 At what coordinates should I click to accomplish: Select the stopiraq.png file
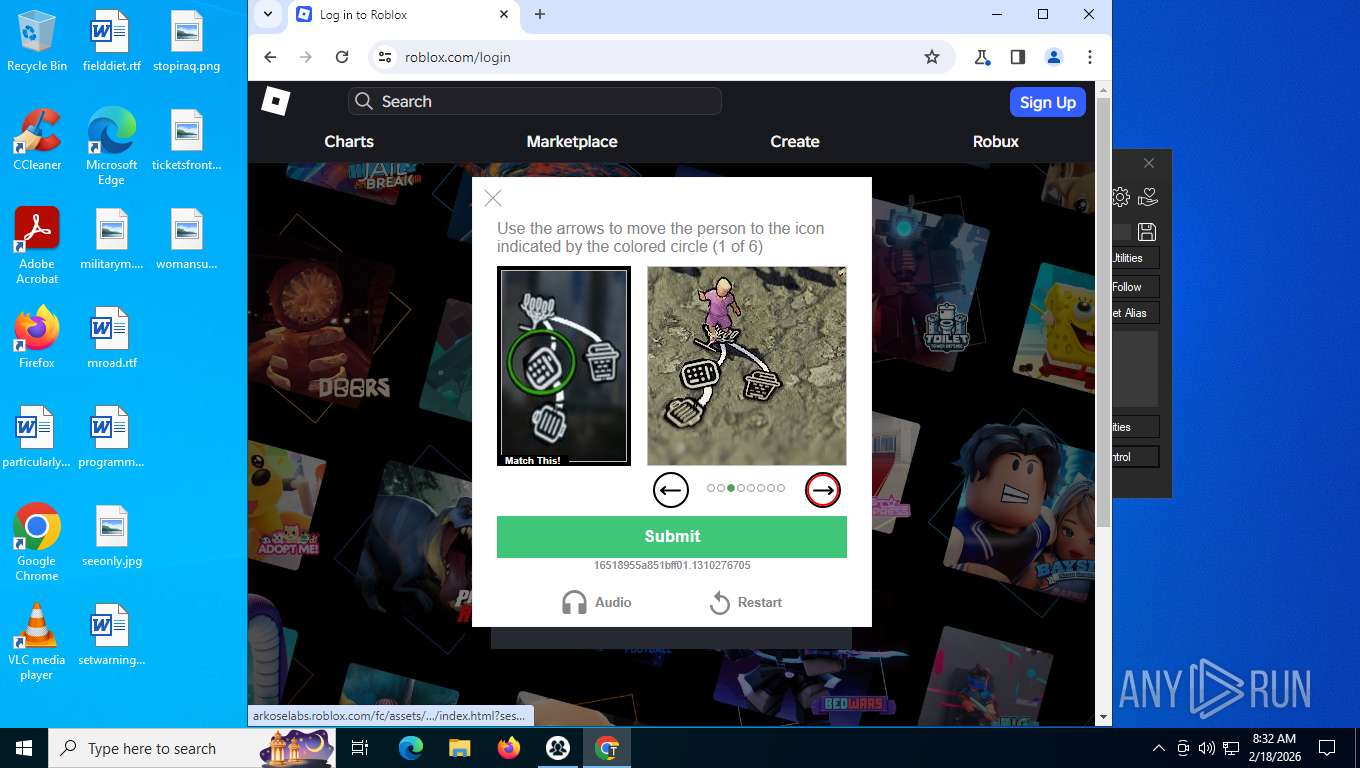tap(186, 42)
